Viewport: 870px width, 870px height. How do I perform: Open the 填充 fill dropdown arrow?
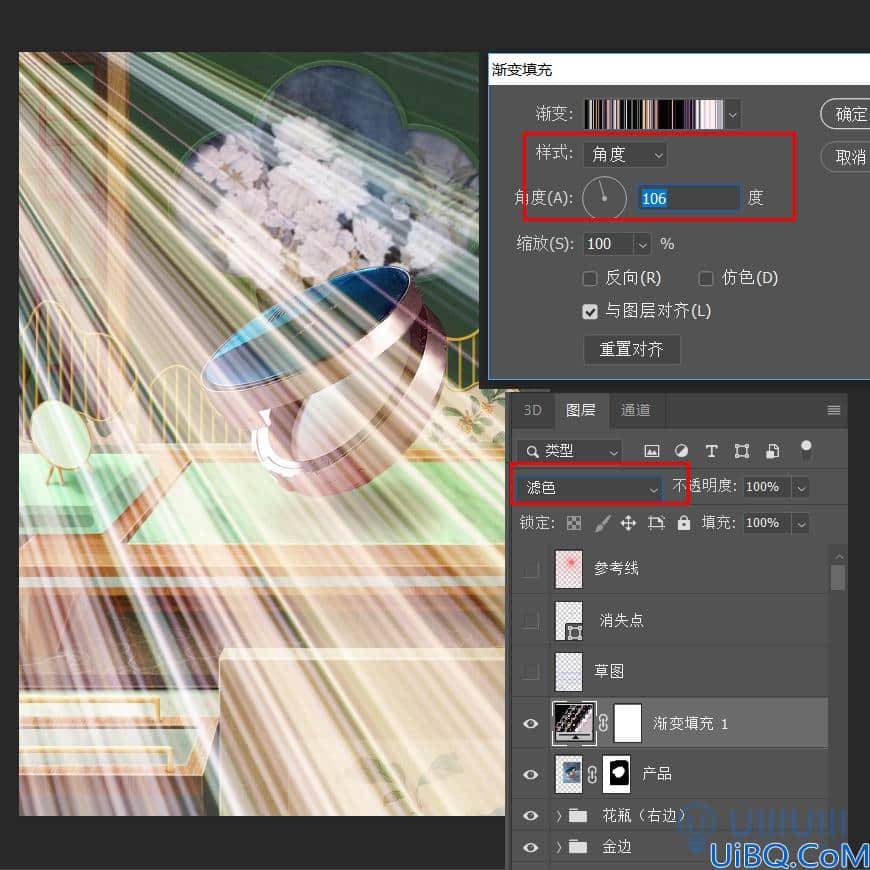(x=800, y=523)
